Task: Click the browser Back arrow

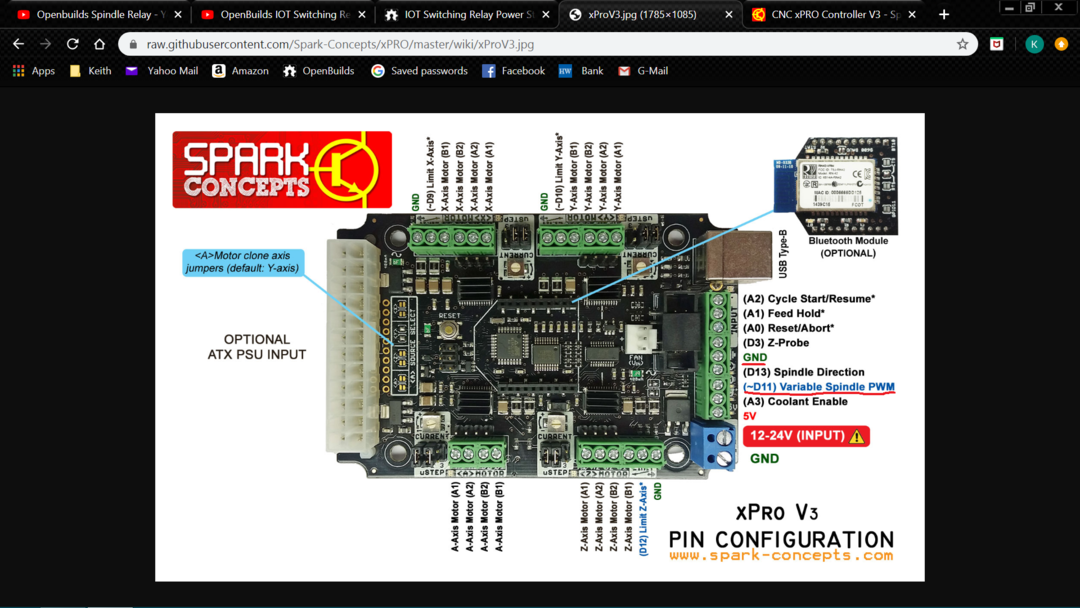Action: [18, 44]
